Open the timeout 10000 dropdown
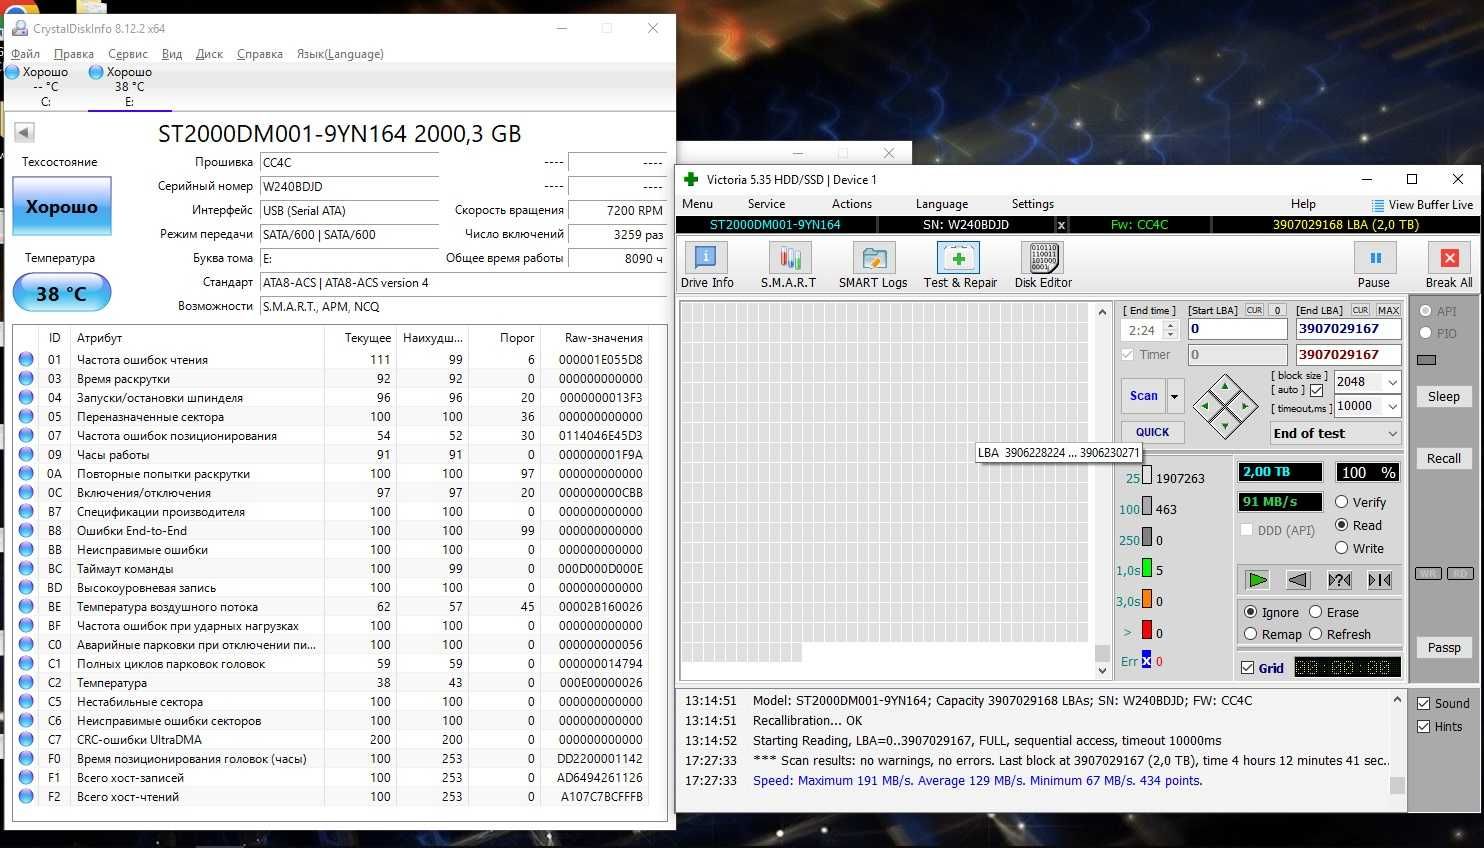Viewport: 1484px width, 848px height. pyautogui.click(x=1392, y=406)
